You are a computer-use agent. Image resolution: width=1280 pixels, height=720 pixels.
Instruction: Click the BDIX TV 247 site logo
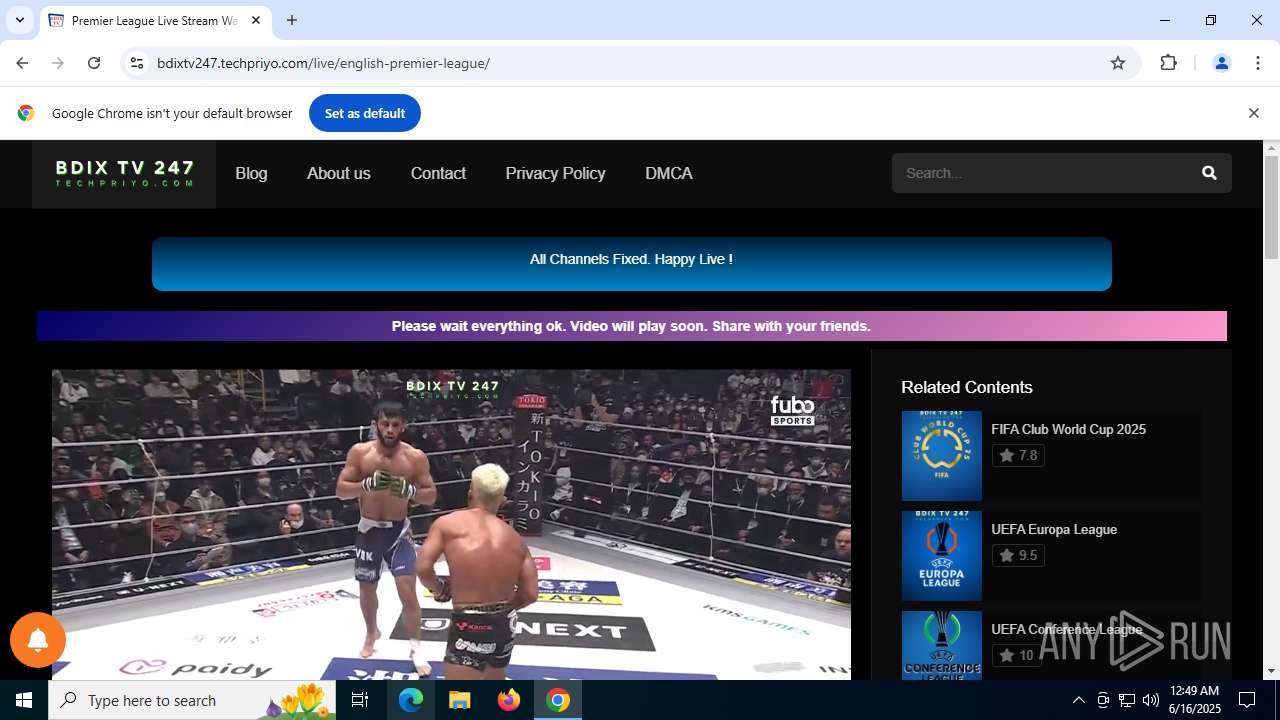tap(124, 174)
